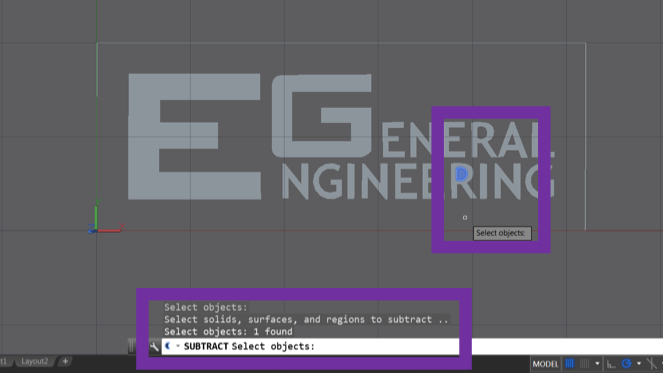Click the MODEL space button in status bar
663x373 pixels.
(x=545, y=364)
